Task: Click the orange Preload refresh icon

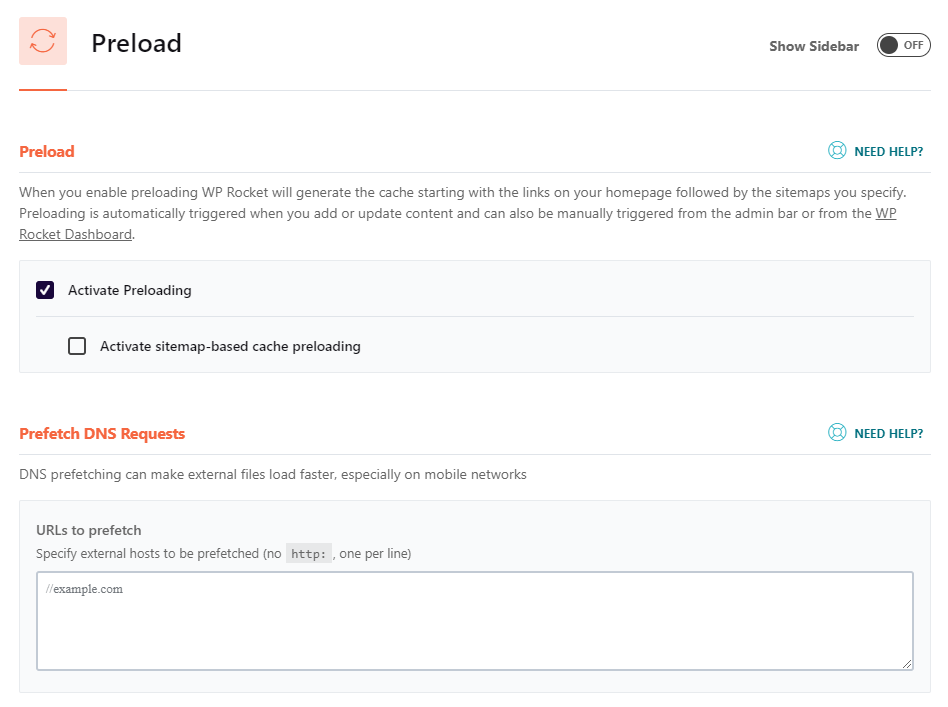Action: point(43,41)
